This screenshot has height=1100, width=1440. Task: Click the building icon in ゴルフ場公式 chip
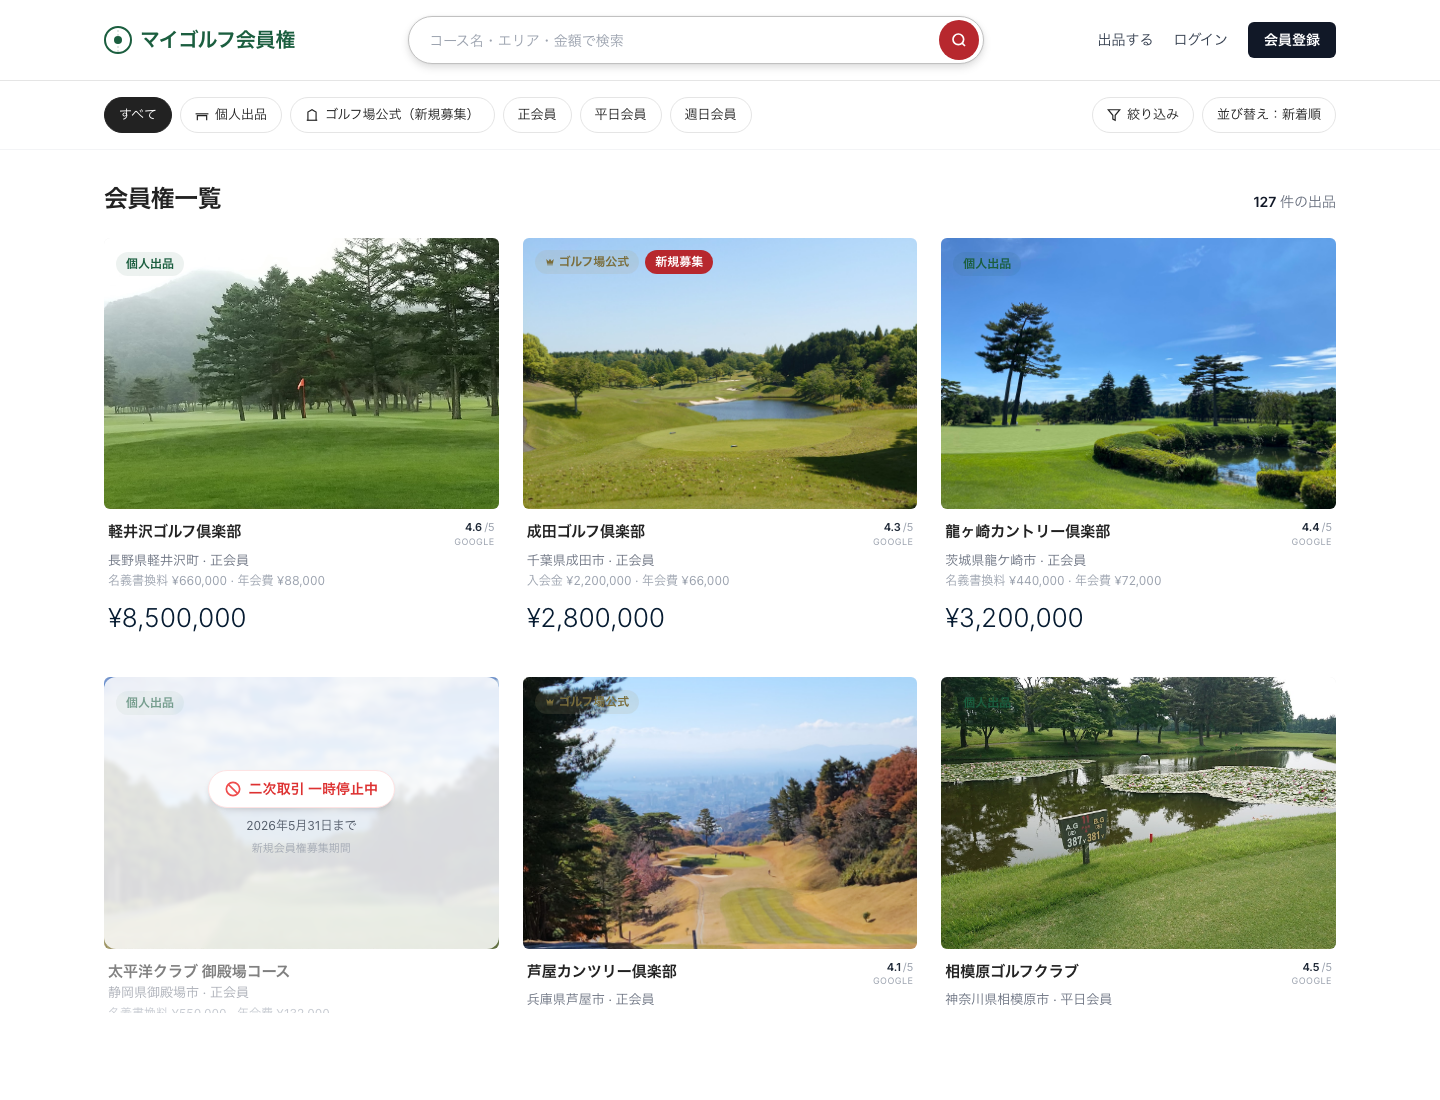click(311, 115)
